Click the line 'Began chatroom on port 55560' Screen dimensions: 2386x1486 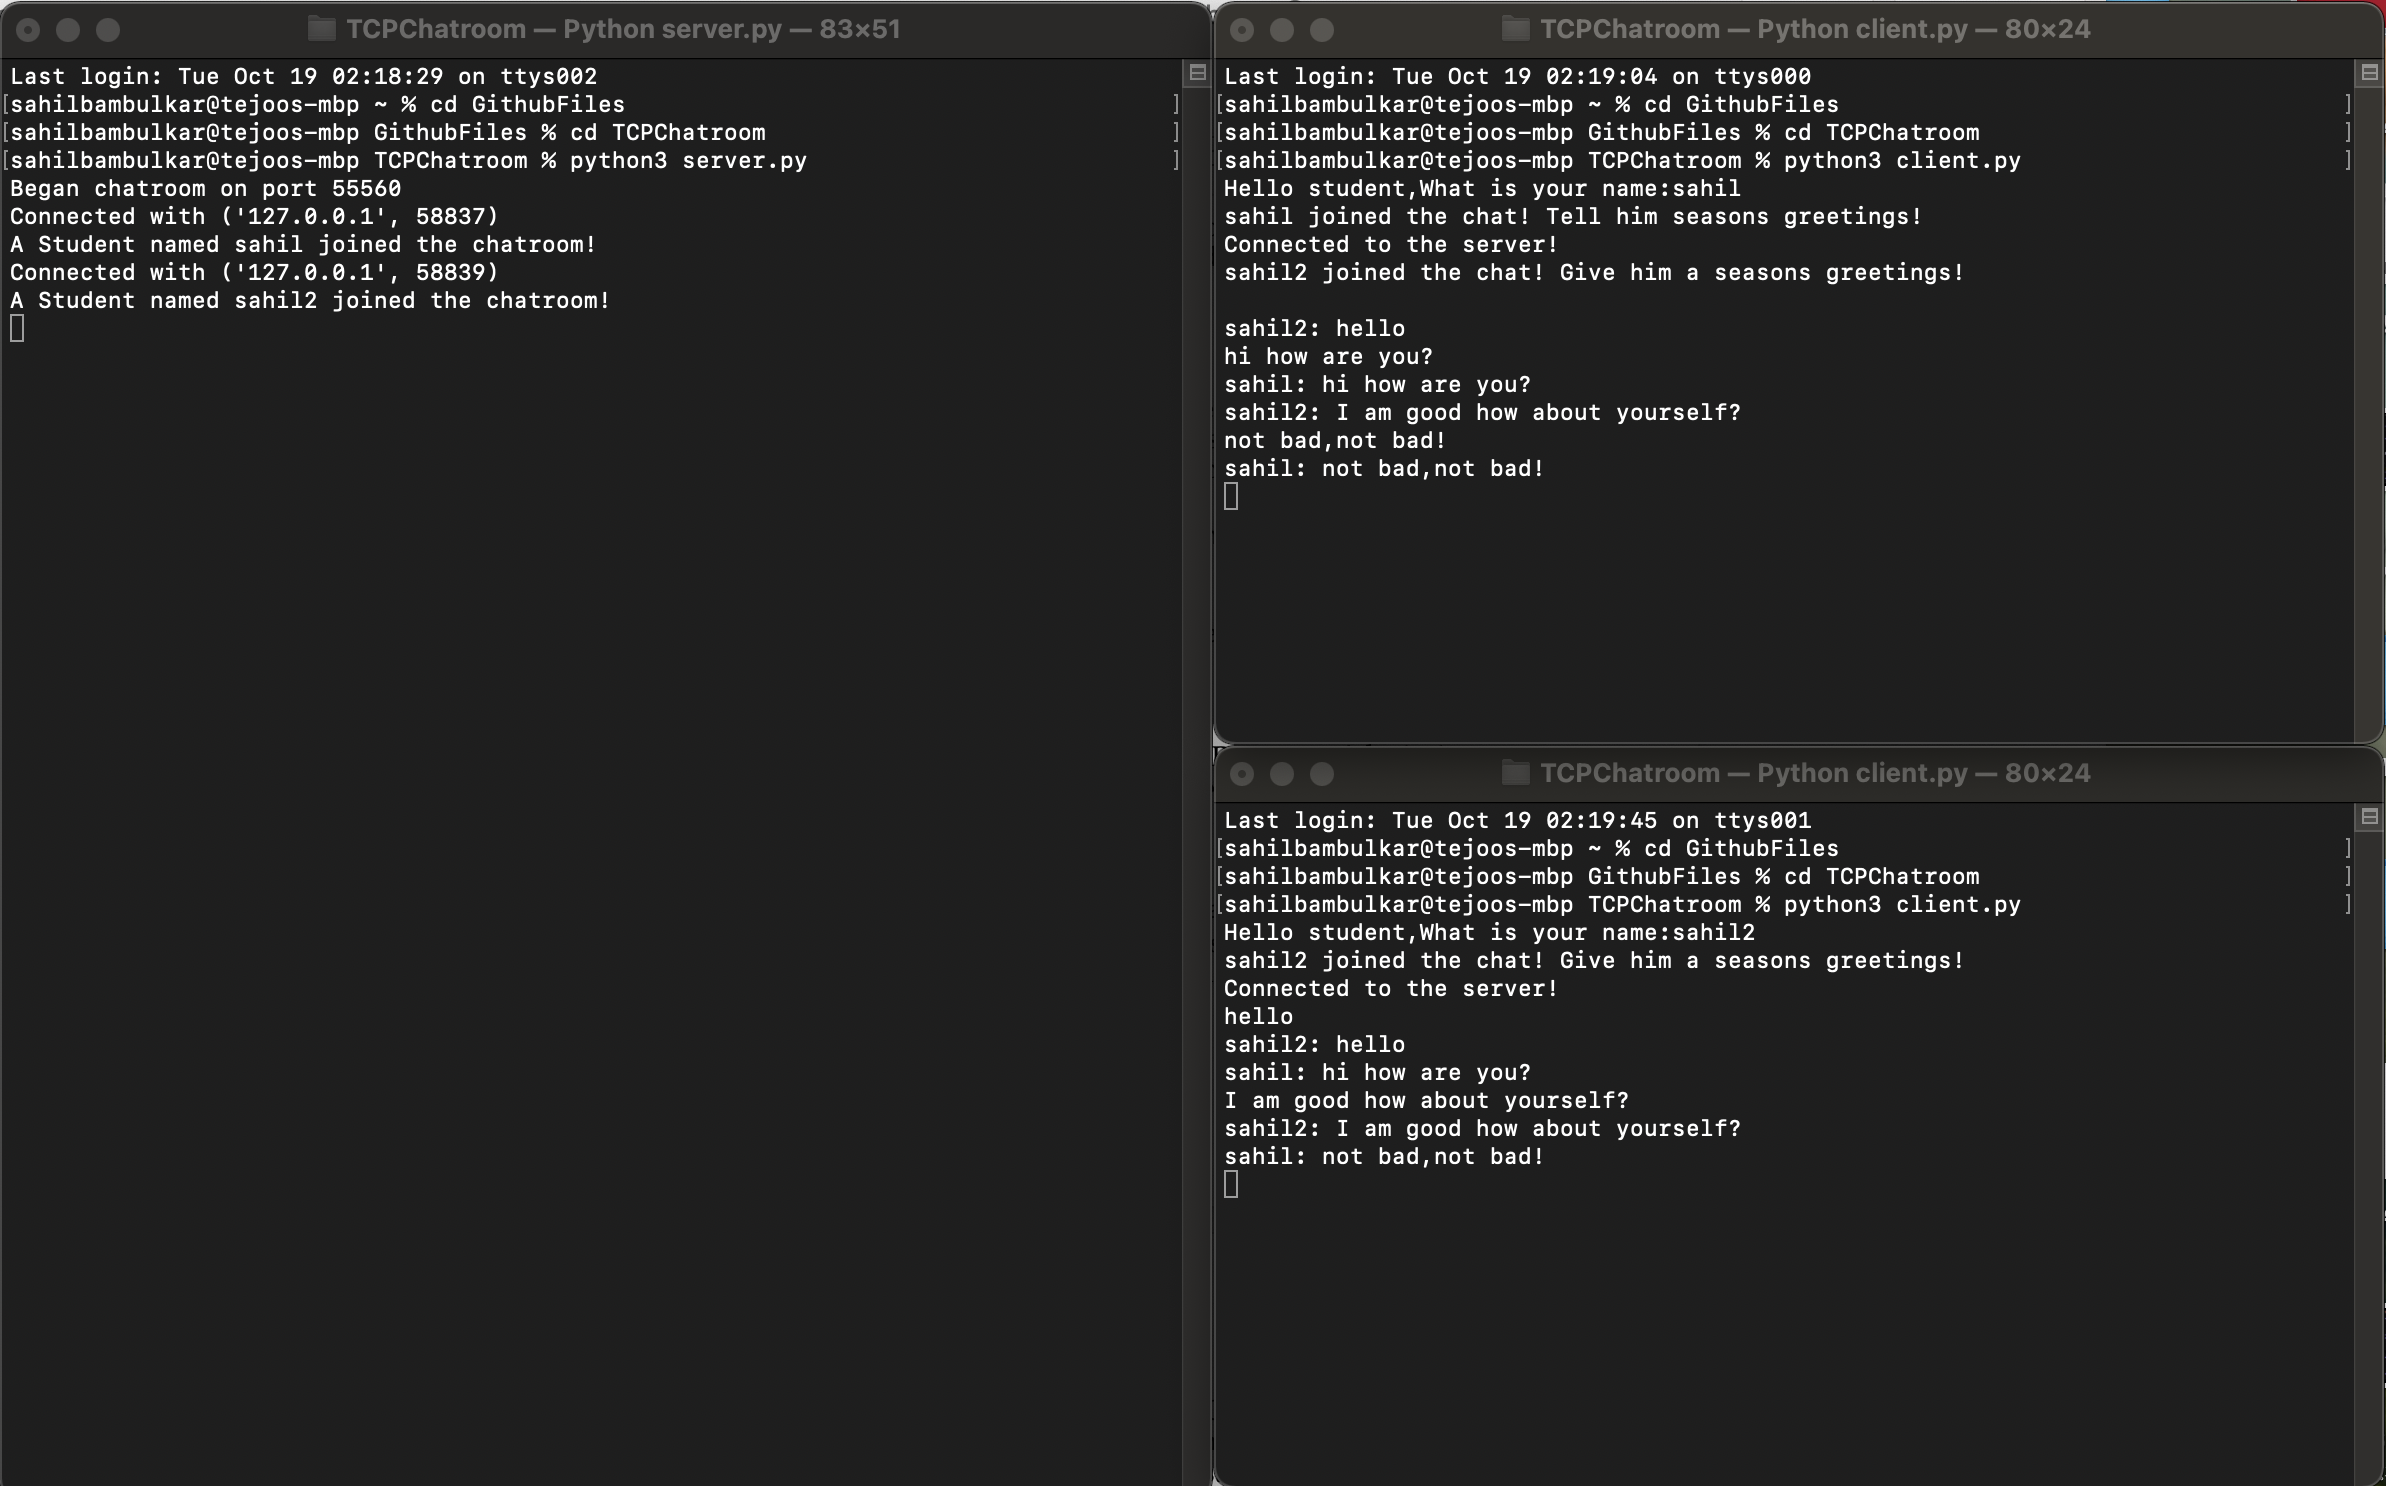203,188
